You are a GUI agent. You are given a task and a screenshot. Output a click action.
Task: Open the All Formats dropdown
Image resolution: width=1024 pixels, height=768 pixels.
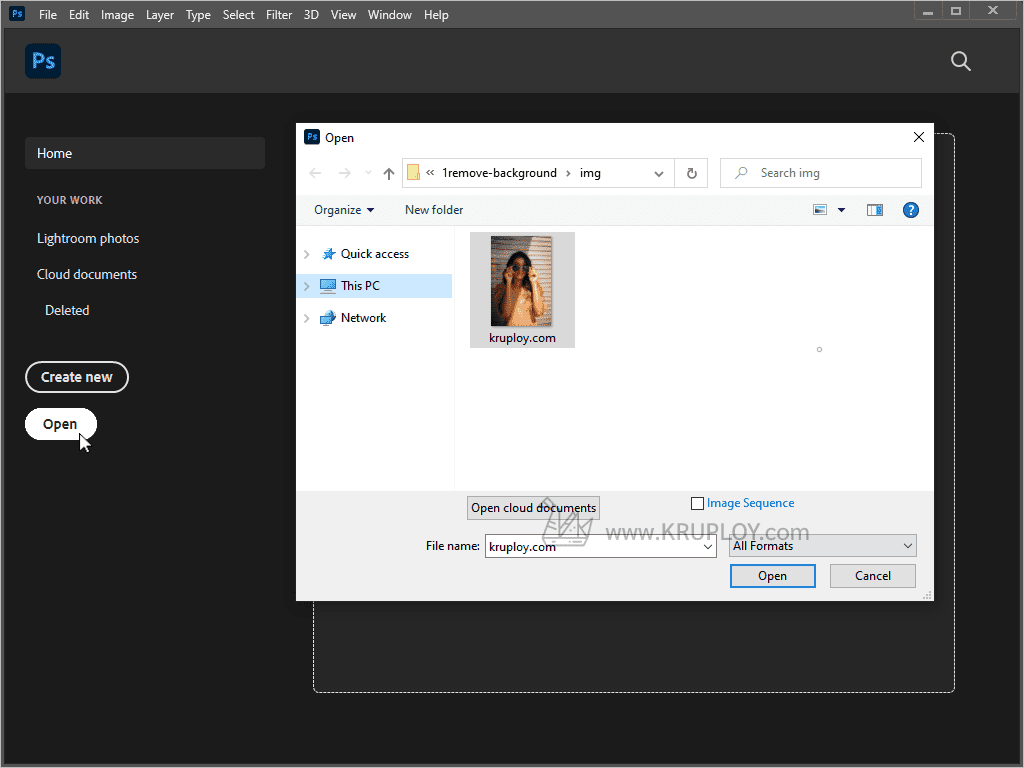click(823, 546)
